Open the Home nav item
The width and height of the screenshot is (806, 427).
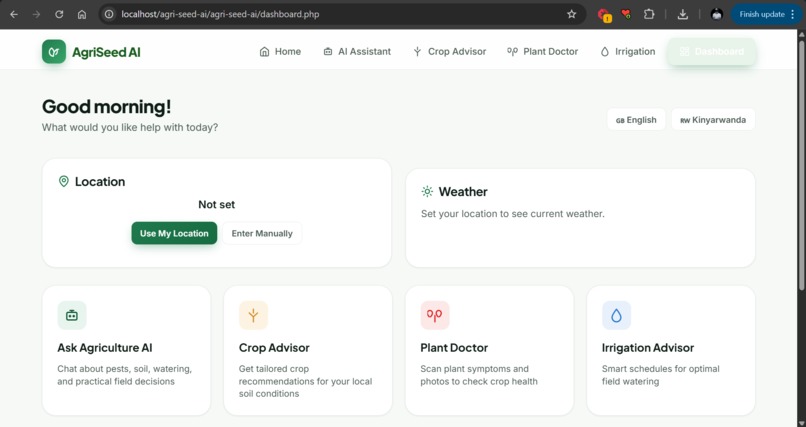tap(280, 51)
